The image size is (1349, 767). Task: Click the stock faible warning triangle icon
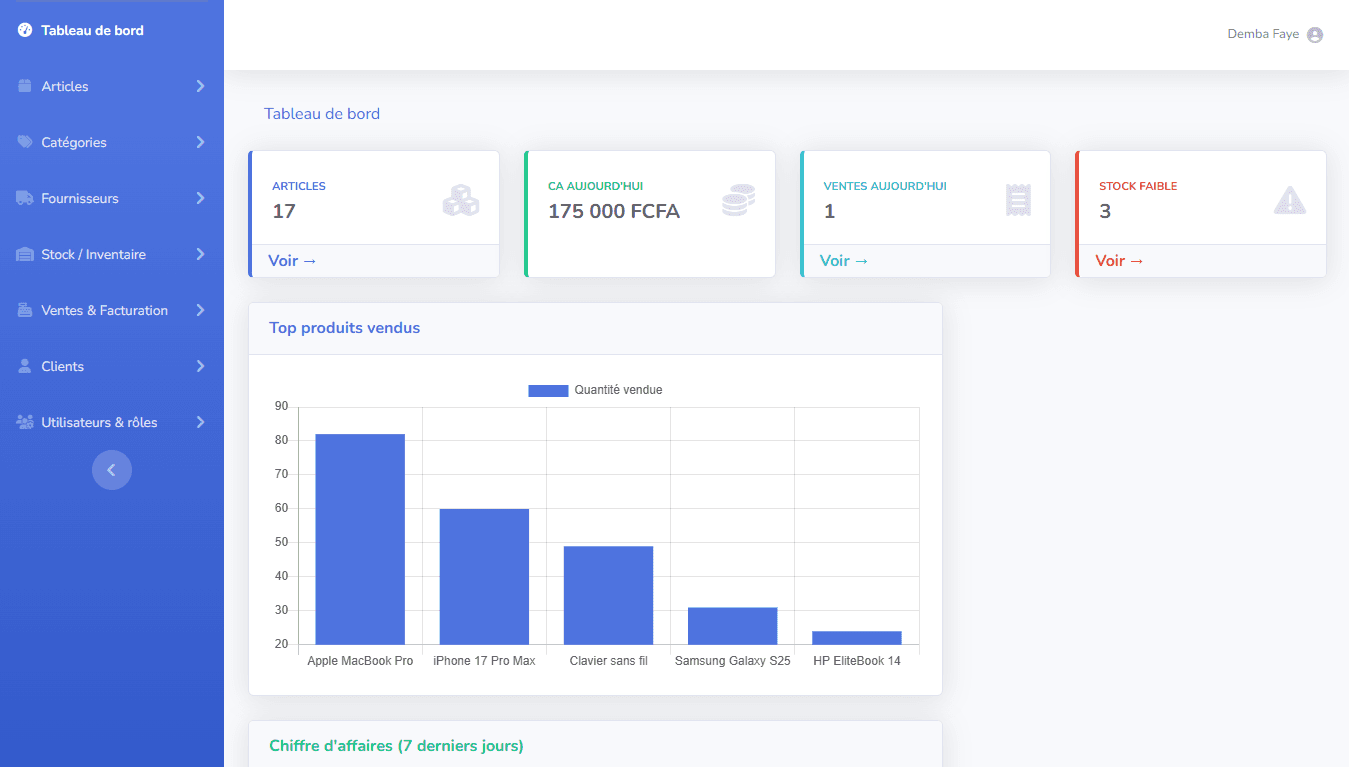[1289, 201]
